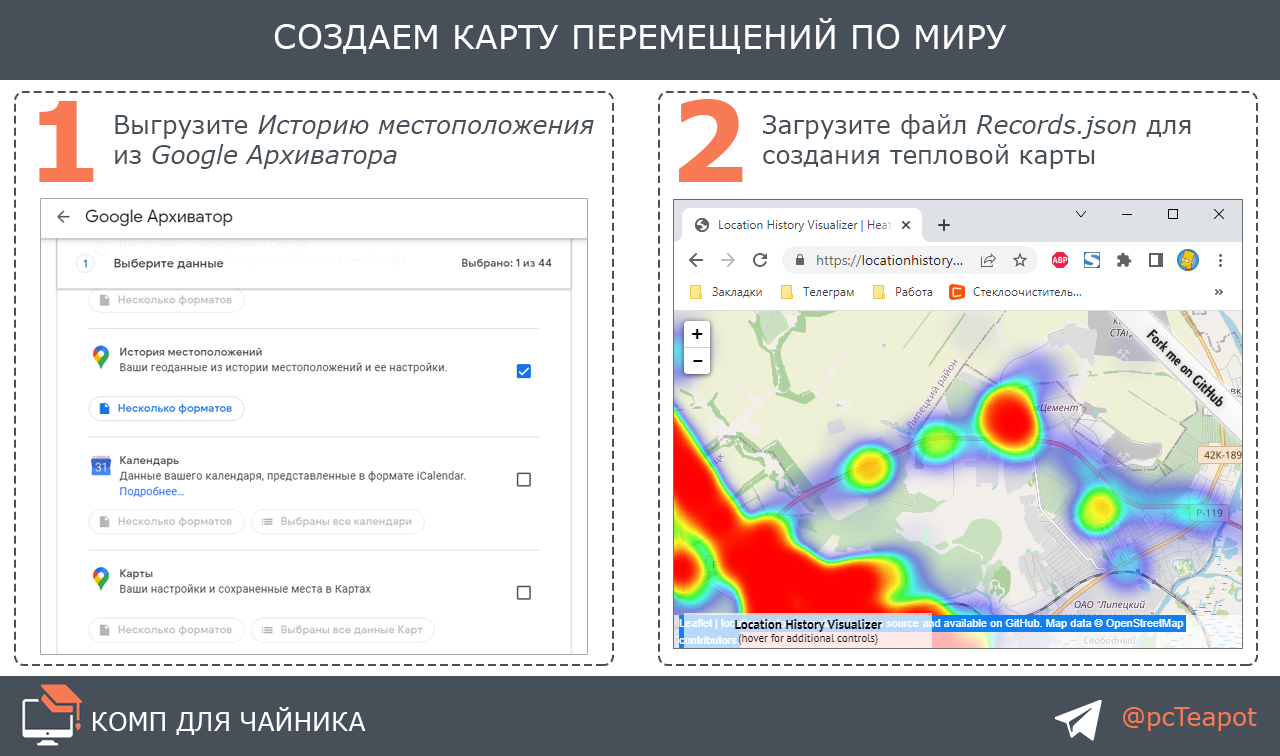
Task: Open the Chrome three-dot menu
Action: [1220, 260]
